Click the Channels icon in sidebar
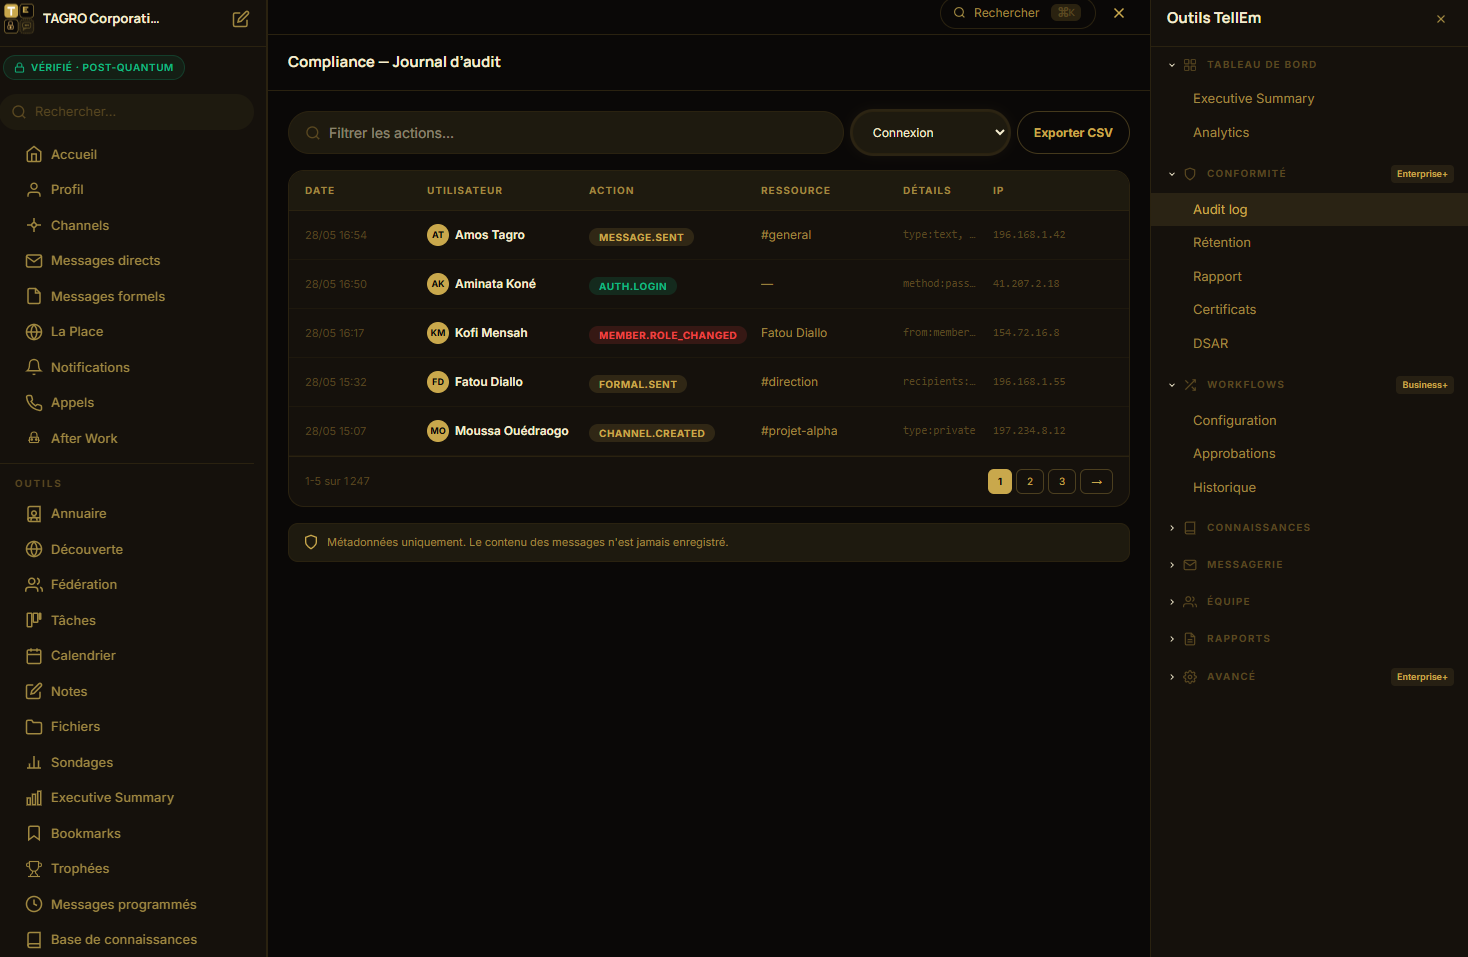 point(34,225)
